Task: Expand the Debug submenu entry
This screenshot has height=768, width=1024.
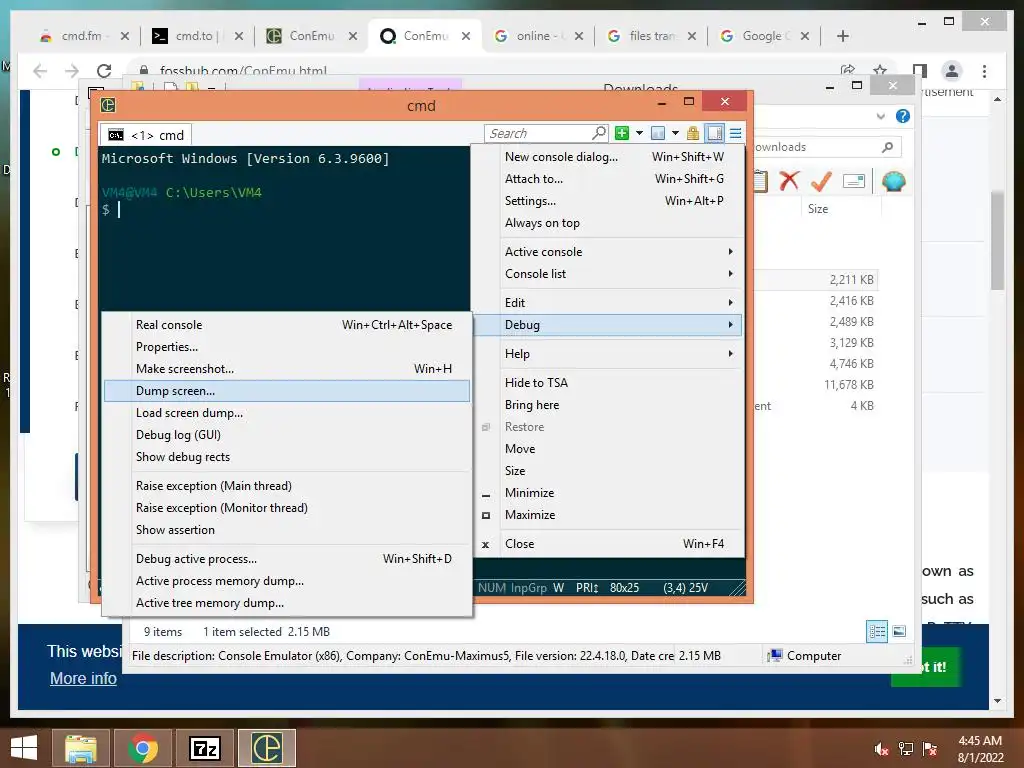Action: coord(609,325)
